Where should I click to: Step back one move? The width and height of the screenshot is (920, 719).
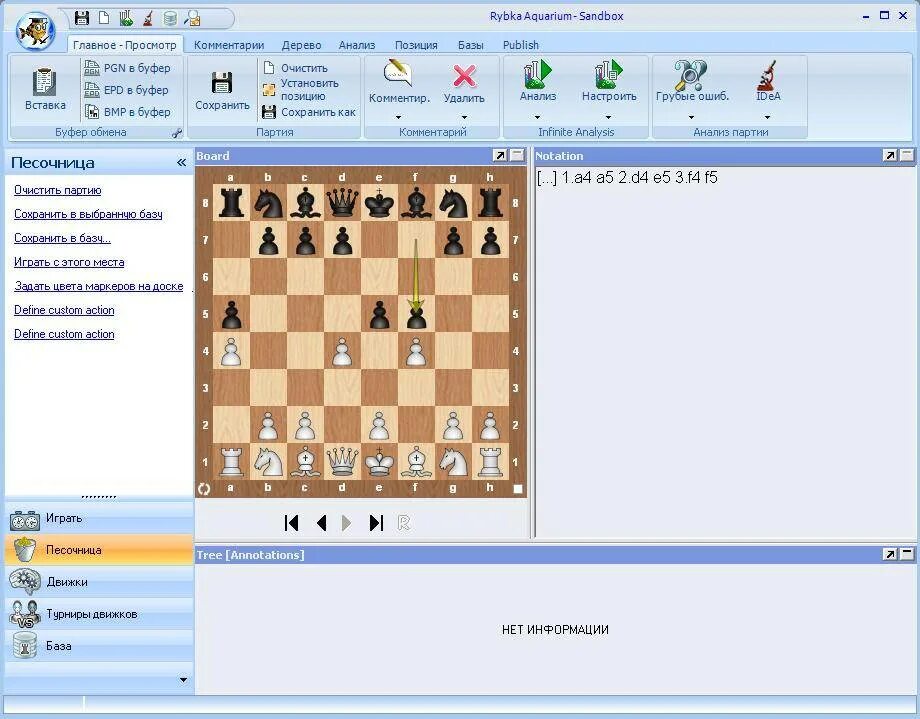pos(321,522)
